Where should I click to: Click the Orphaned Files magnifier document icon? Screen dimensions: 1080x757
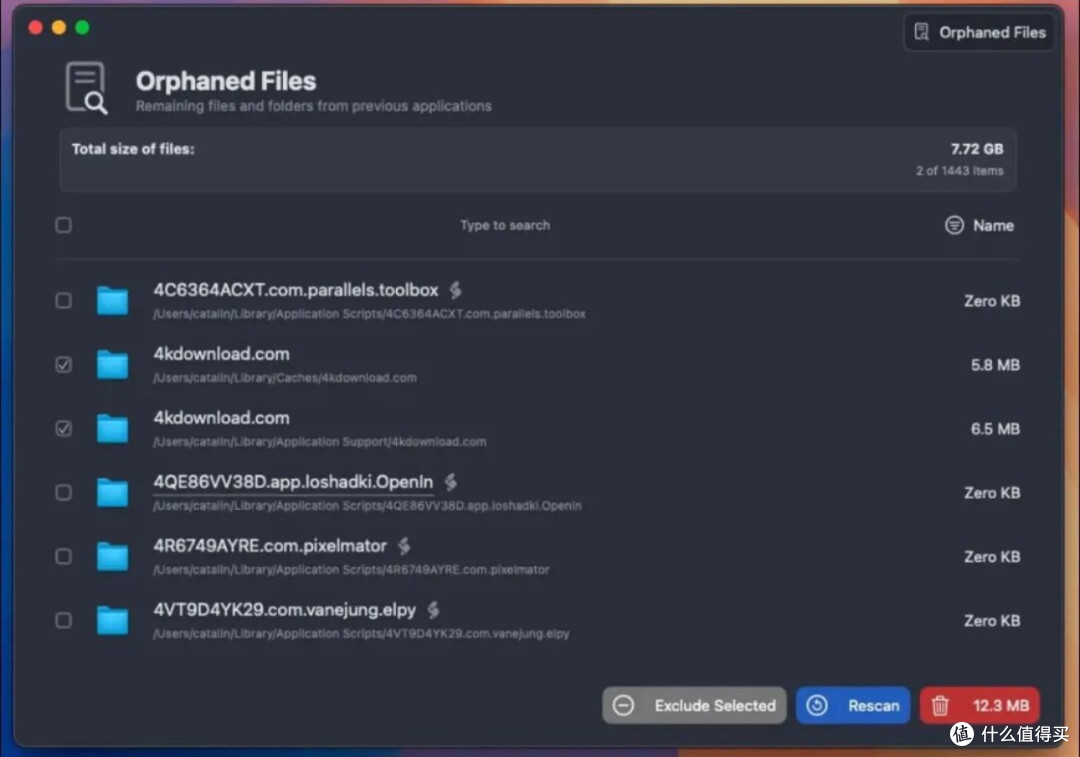pyautogui.click(x=86, y=87)
